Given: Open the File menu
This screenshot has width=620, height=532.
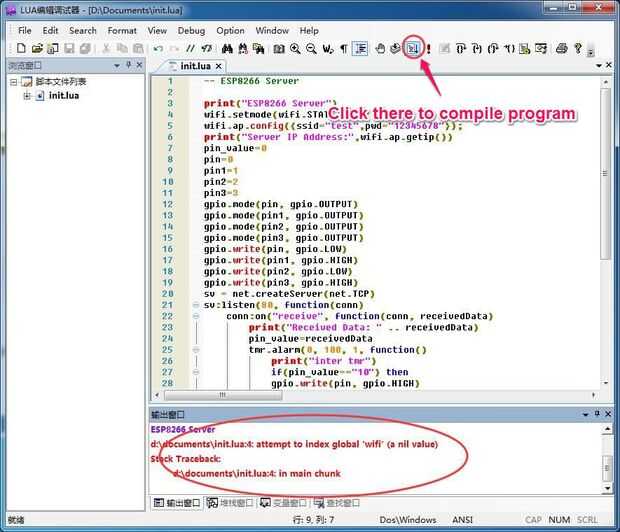Looking at the screenshot, I should [x=25, y=30].
